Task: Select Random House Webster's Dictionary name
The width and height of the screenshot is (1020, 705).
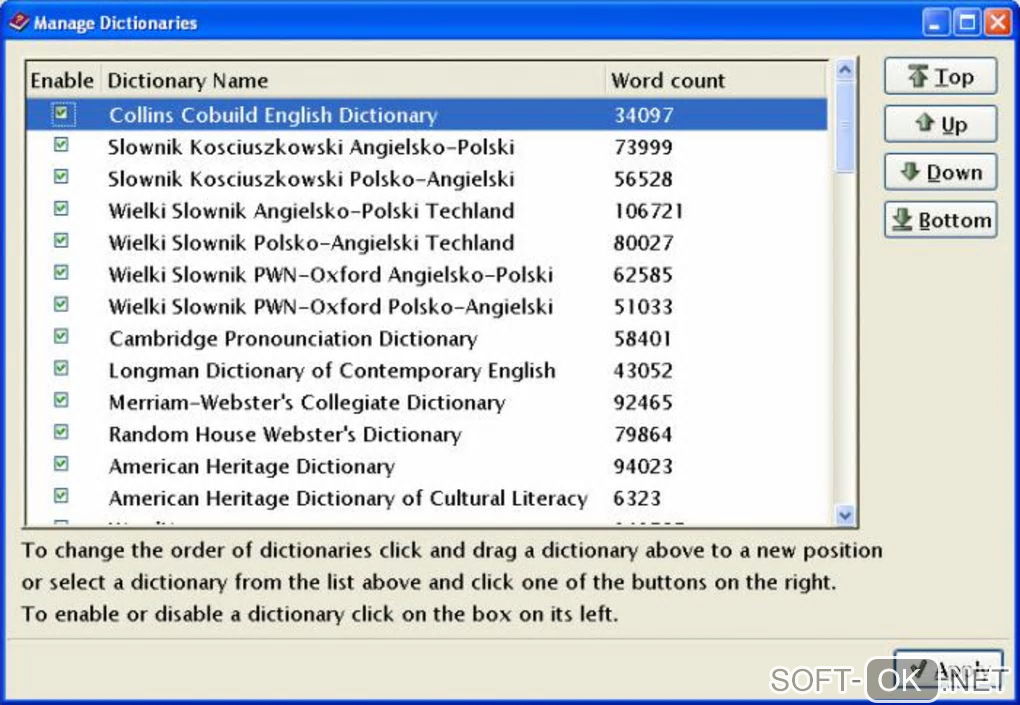Action: tap(285, 434)
